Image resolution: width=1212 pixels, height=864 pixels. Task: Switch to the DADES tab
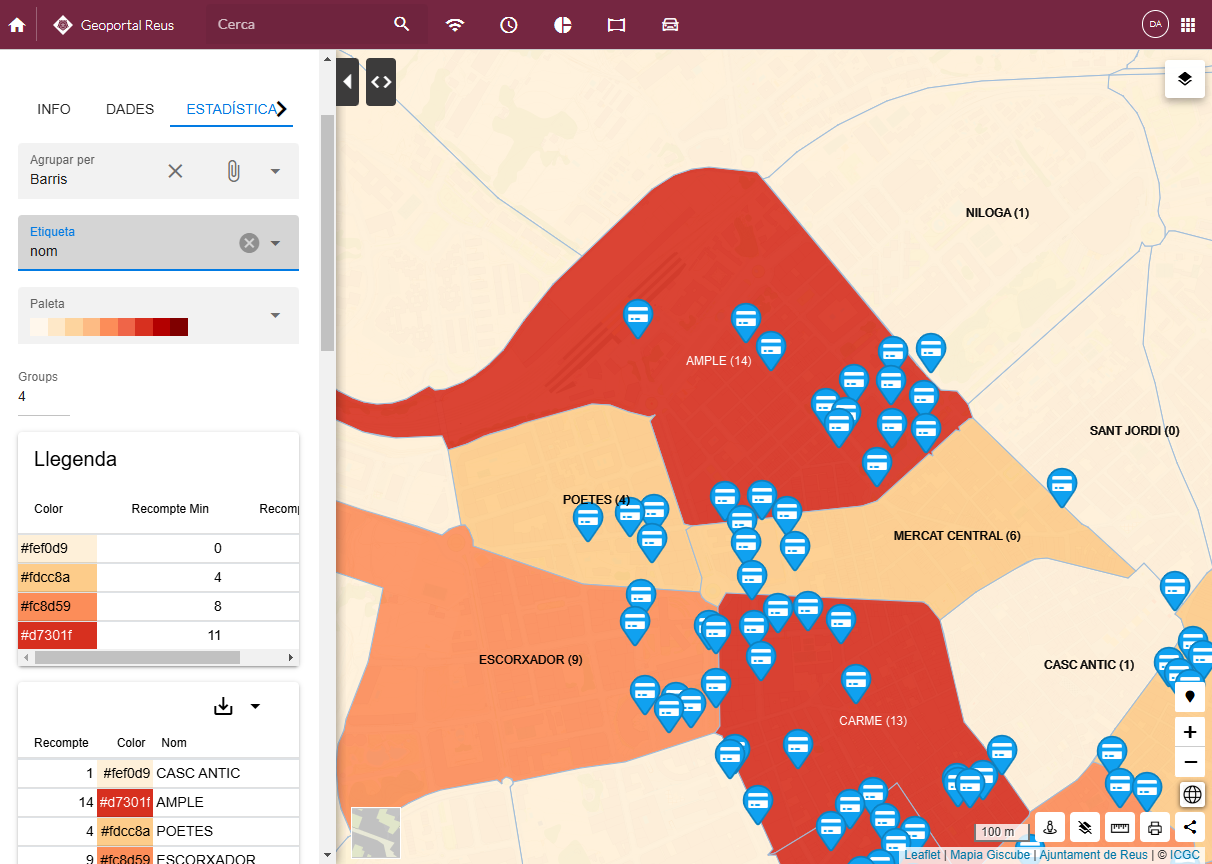coord(130,109)
